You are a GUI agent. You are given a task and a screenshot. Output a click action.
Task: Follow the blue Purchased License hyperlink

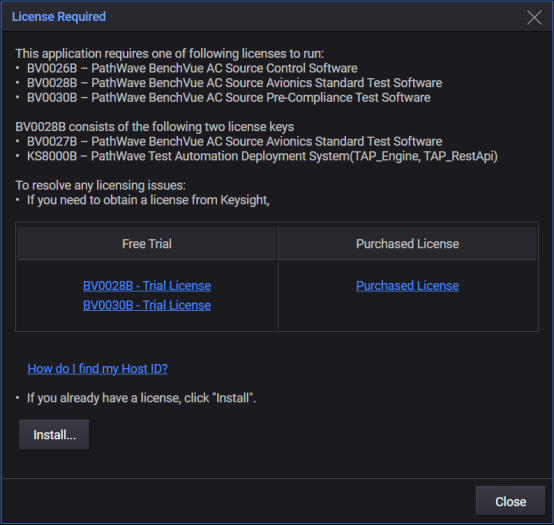click(x=407, y=285)
